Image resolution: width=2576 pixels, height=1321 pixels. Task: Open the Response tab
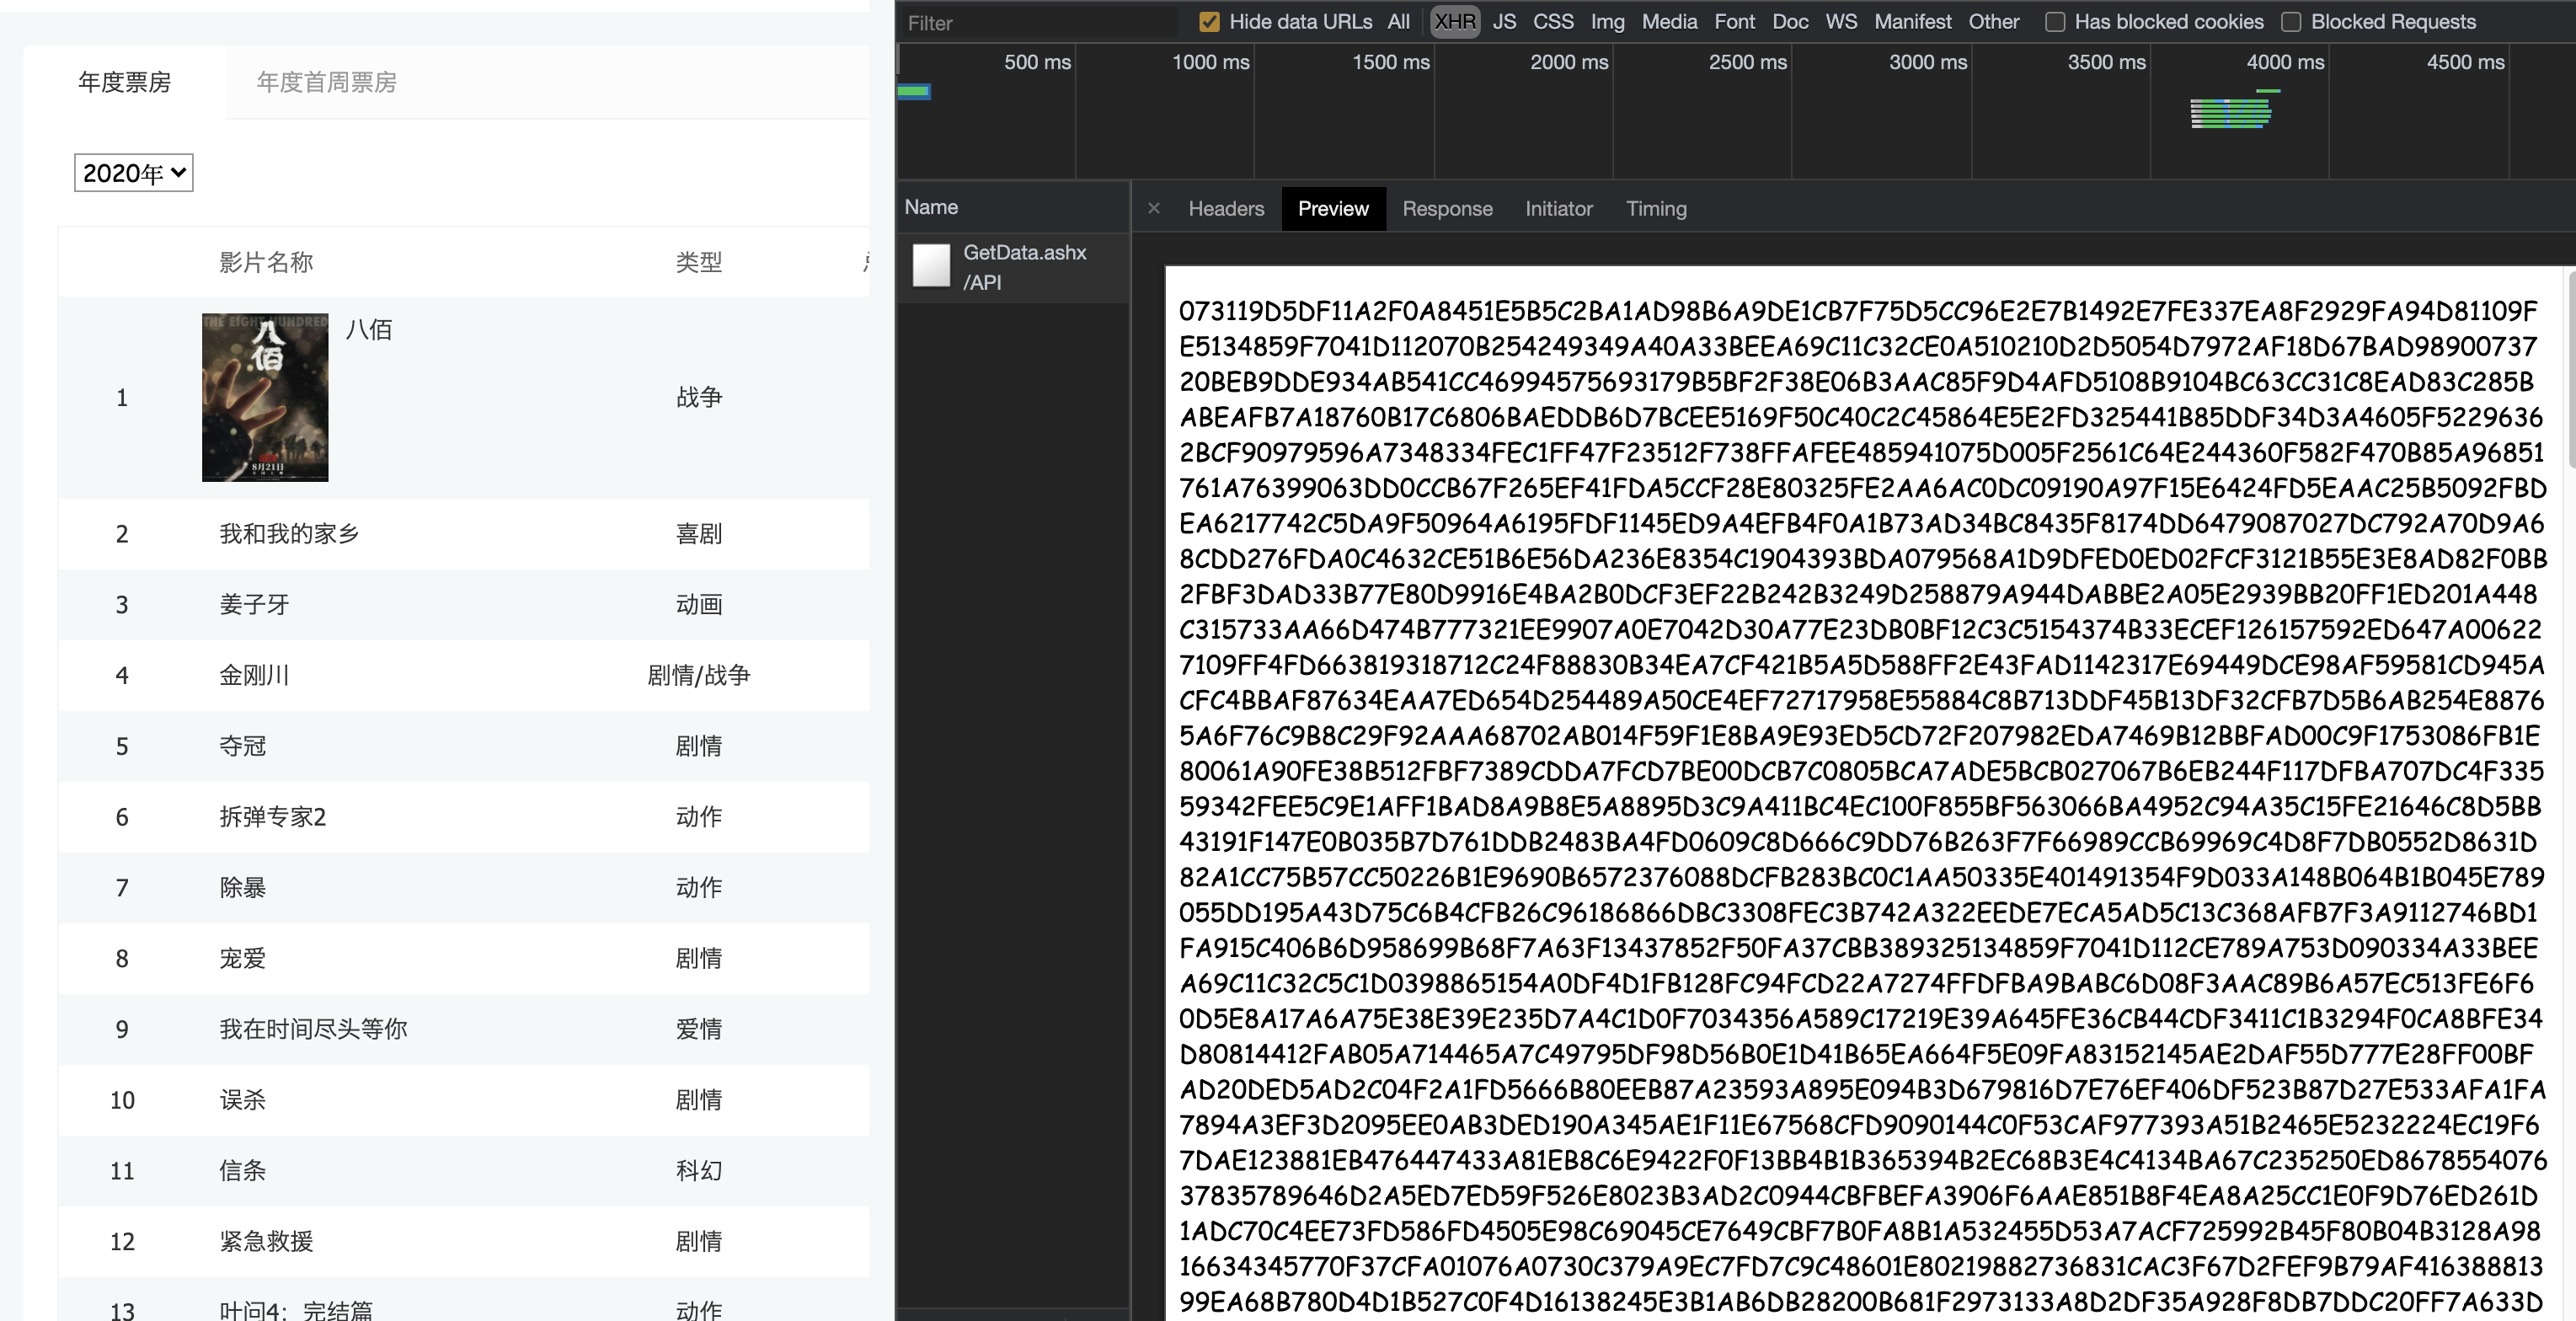click(1447, 208)
